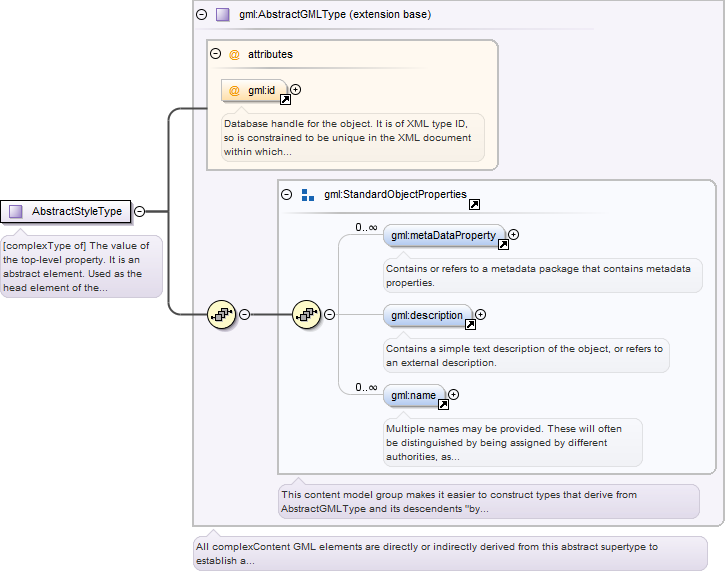Viewport: 726px width, 574px height.
Task: Collapse the attributes section
Action: [x=215, y=54]
